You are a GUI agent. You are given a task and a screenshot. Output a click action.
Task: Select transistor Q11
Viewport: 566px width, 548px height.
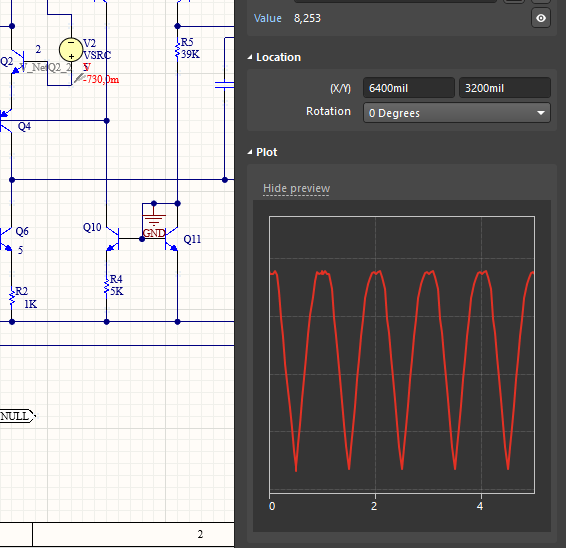pos(171,239)
